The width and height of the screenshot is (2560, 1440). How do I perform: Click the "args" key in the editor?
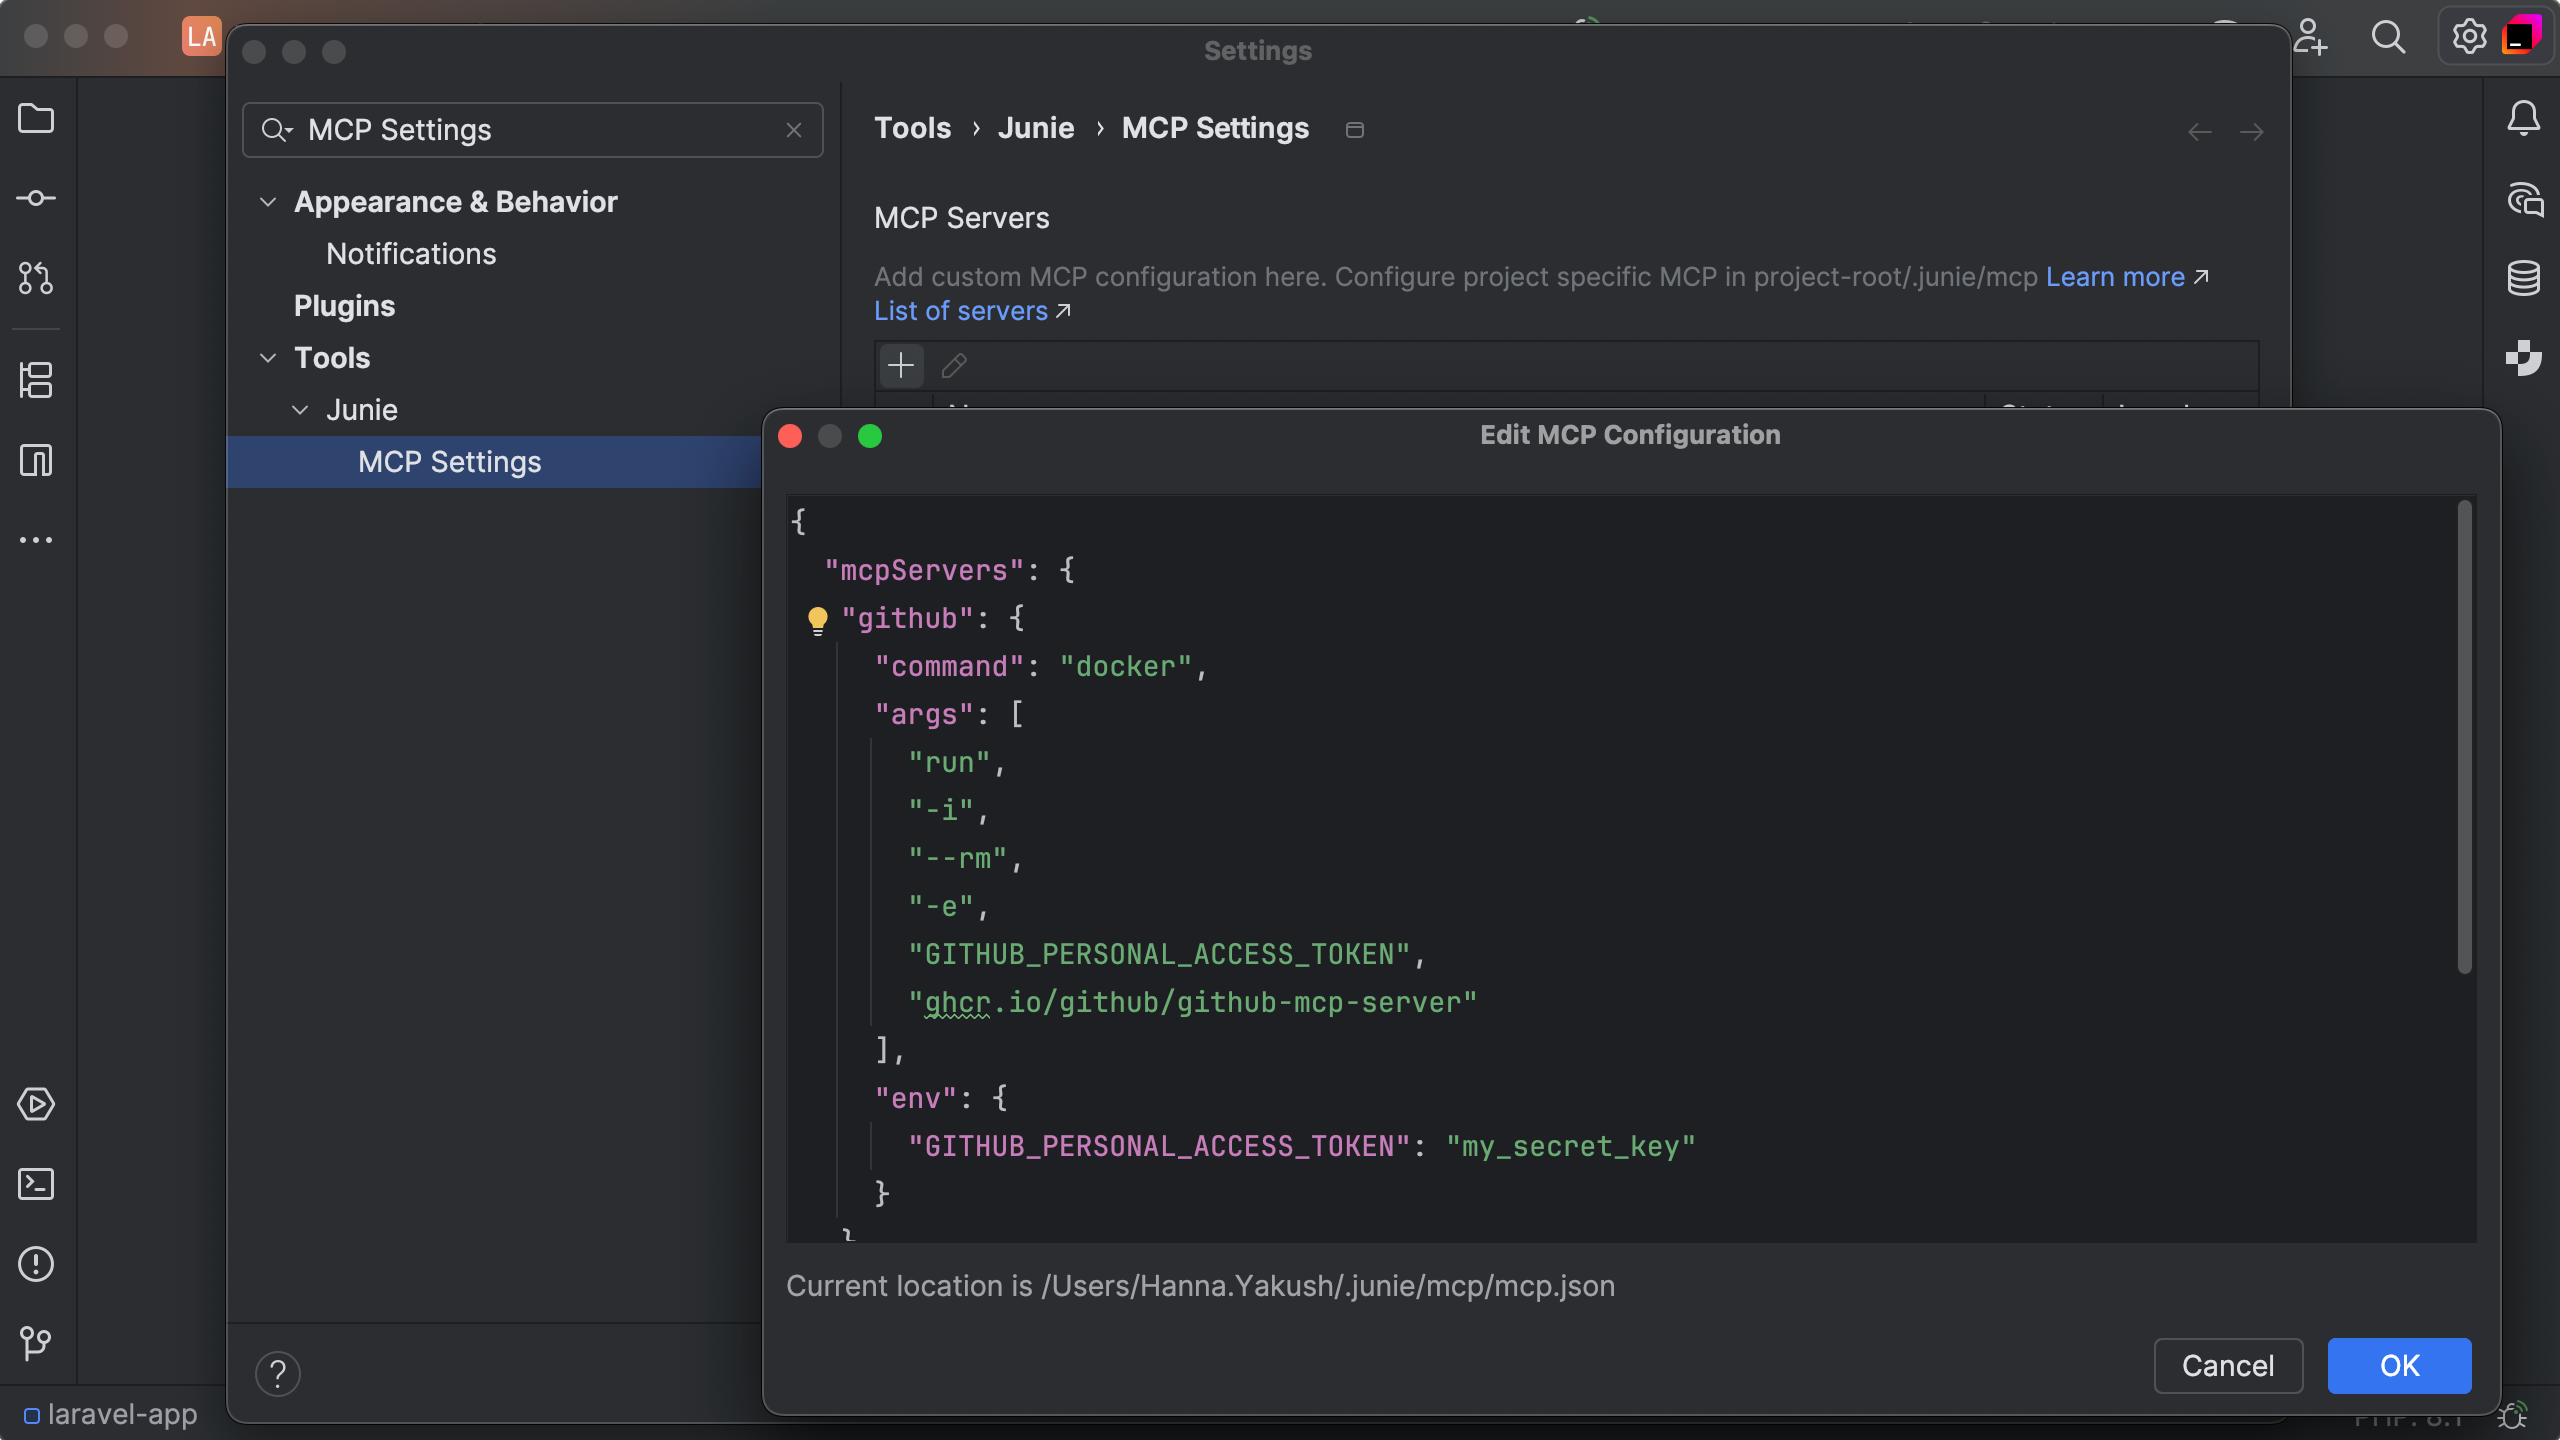[x=924, y=714]
